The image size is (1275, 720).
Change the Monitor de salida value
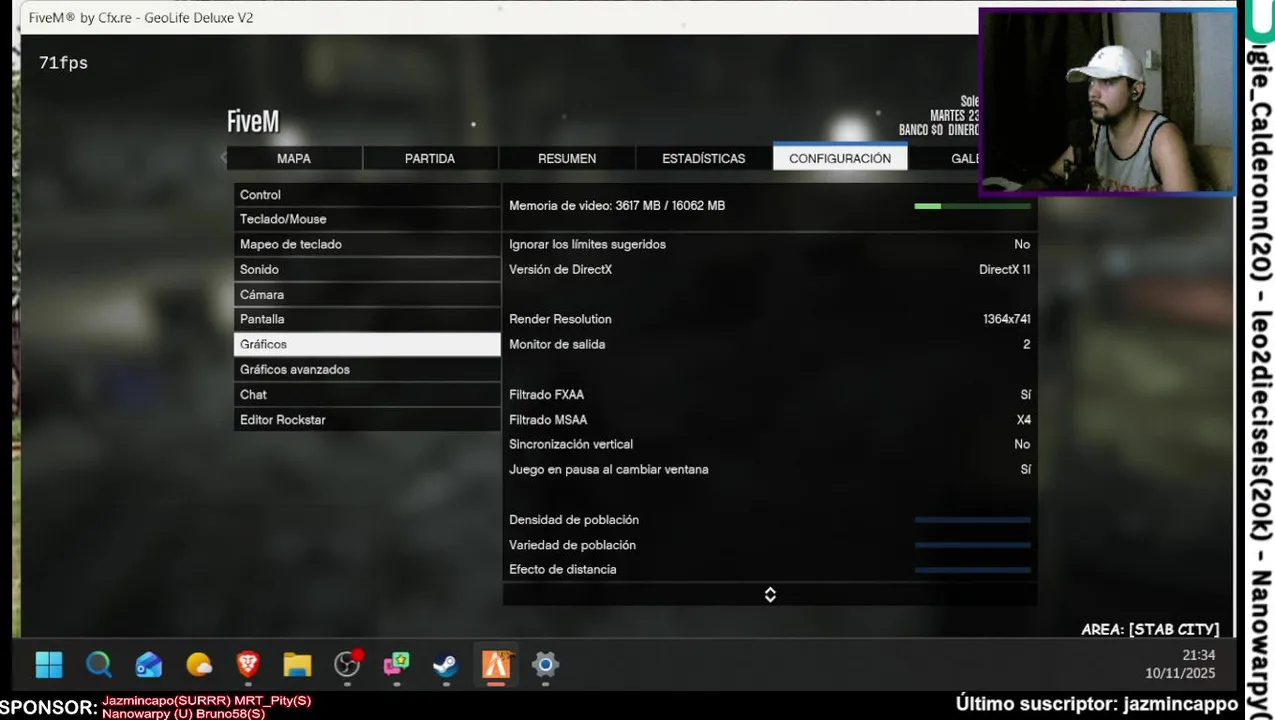click(x=769, y=344)
